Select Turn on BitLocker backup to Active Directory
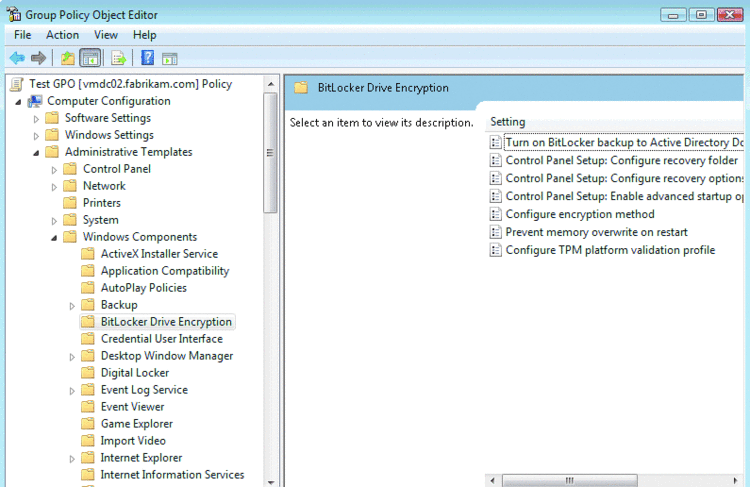 click(x=624, y=143)
